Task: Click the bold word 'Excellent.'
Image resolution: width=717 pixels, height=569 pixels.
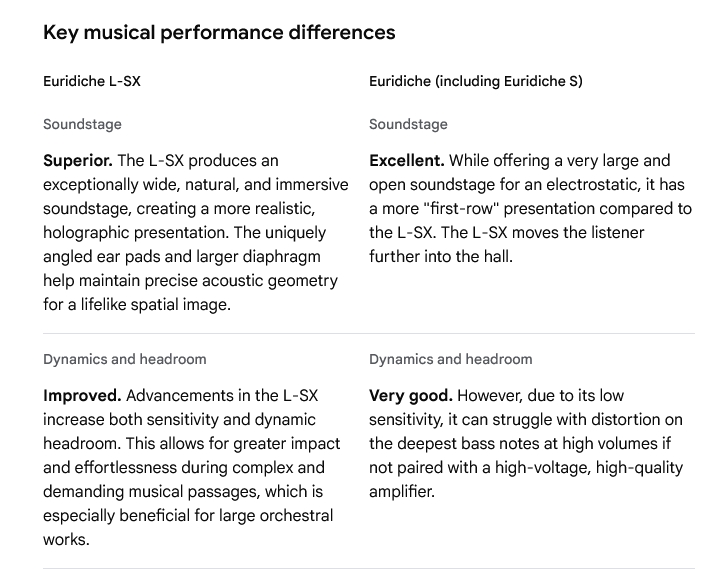Action: coord(407,161)
